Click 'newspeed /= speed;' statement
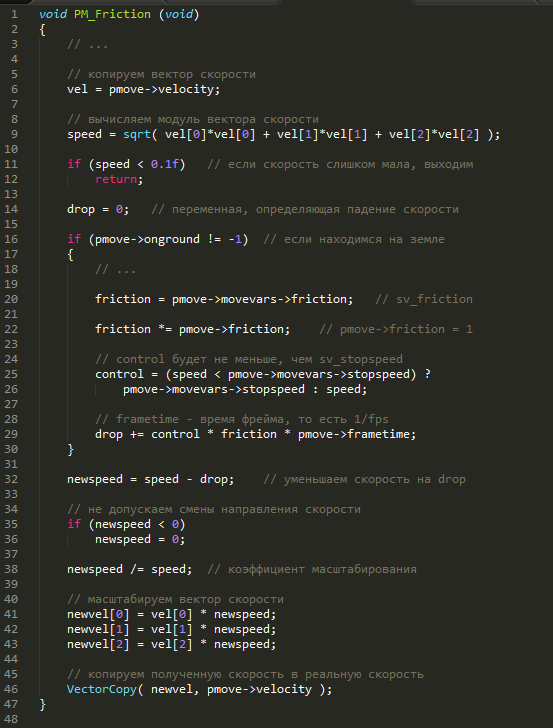The width and height of the screenshot is (553, 728). (x=130, y=569)
